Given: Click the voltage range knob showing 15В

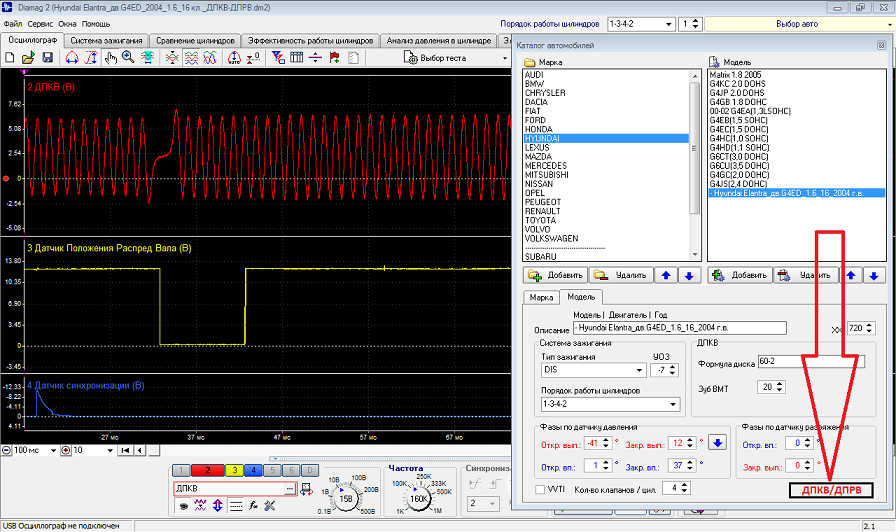Looking at the screenshot, I should [x=346, y=499].
